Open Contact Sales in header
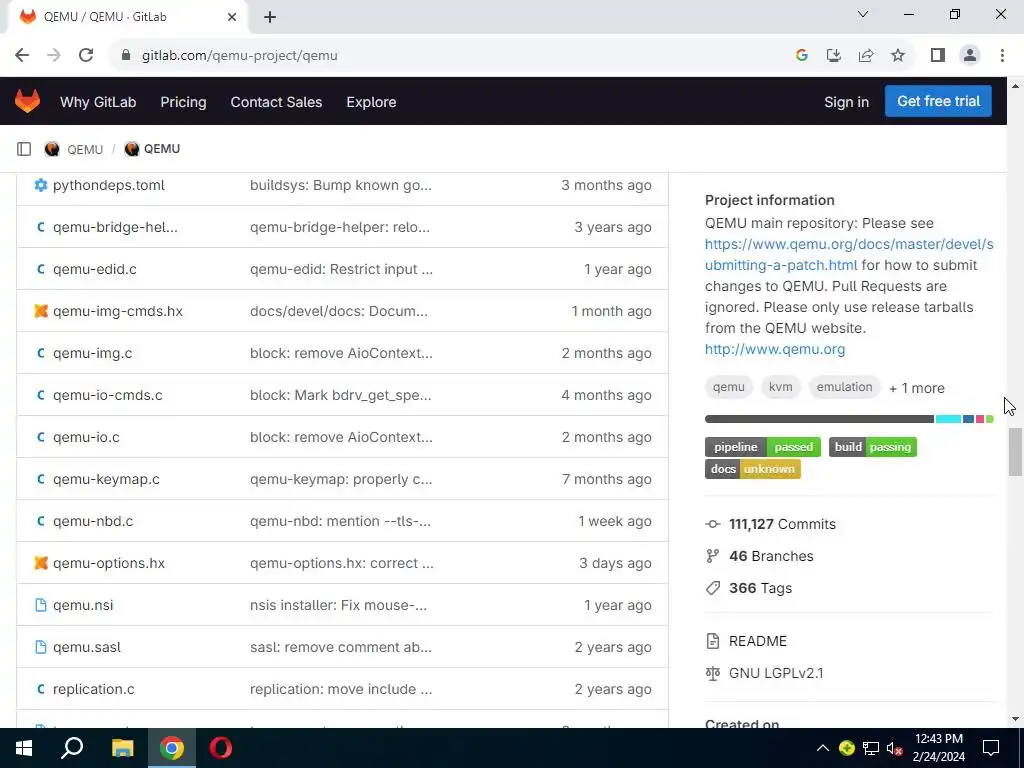Screen dimensions: 1024x768 pos(276,102)
